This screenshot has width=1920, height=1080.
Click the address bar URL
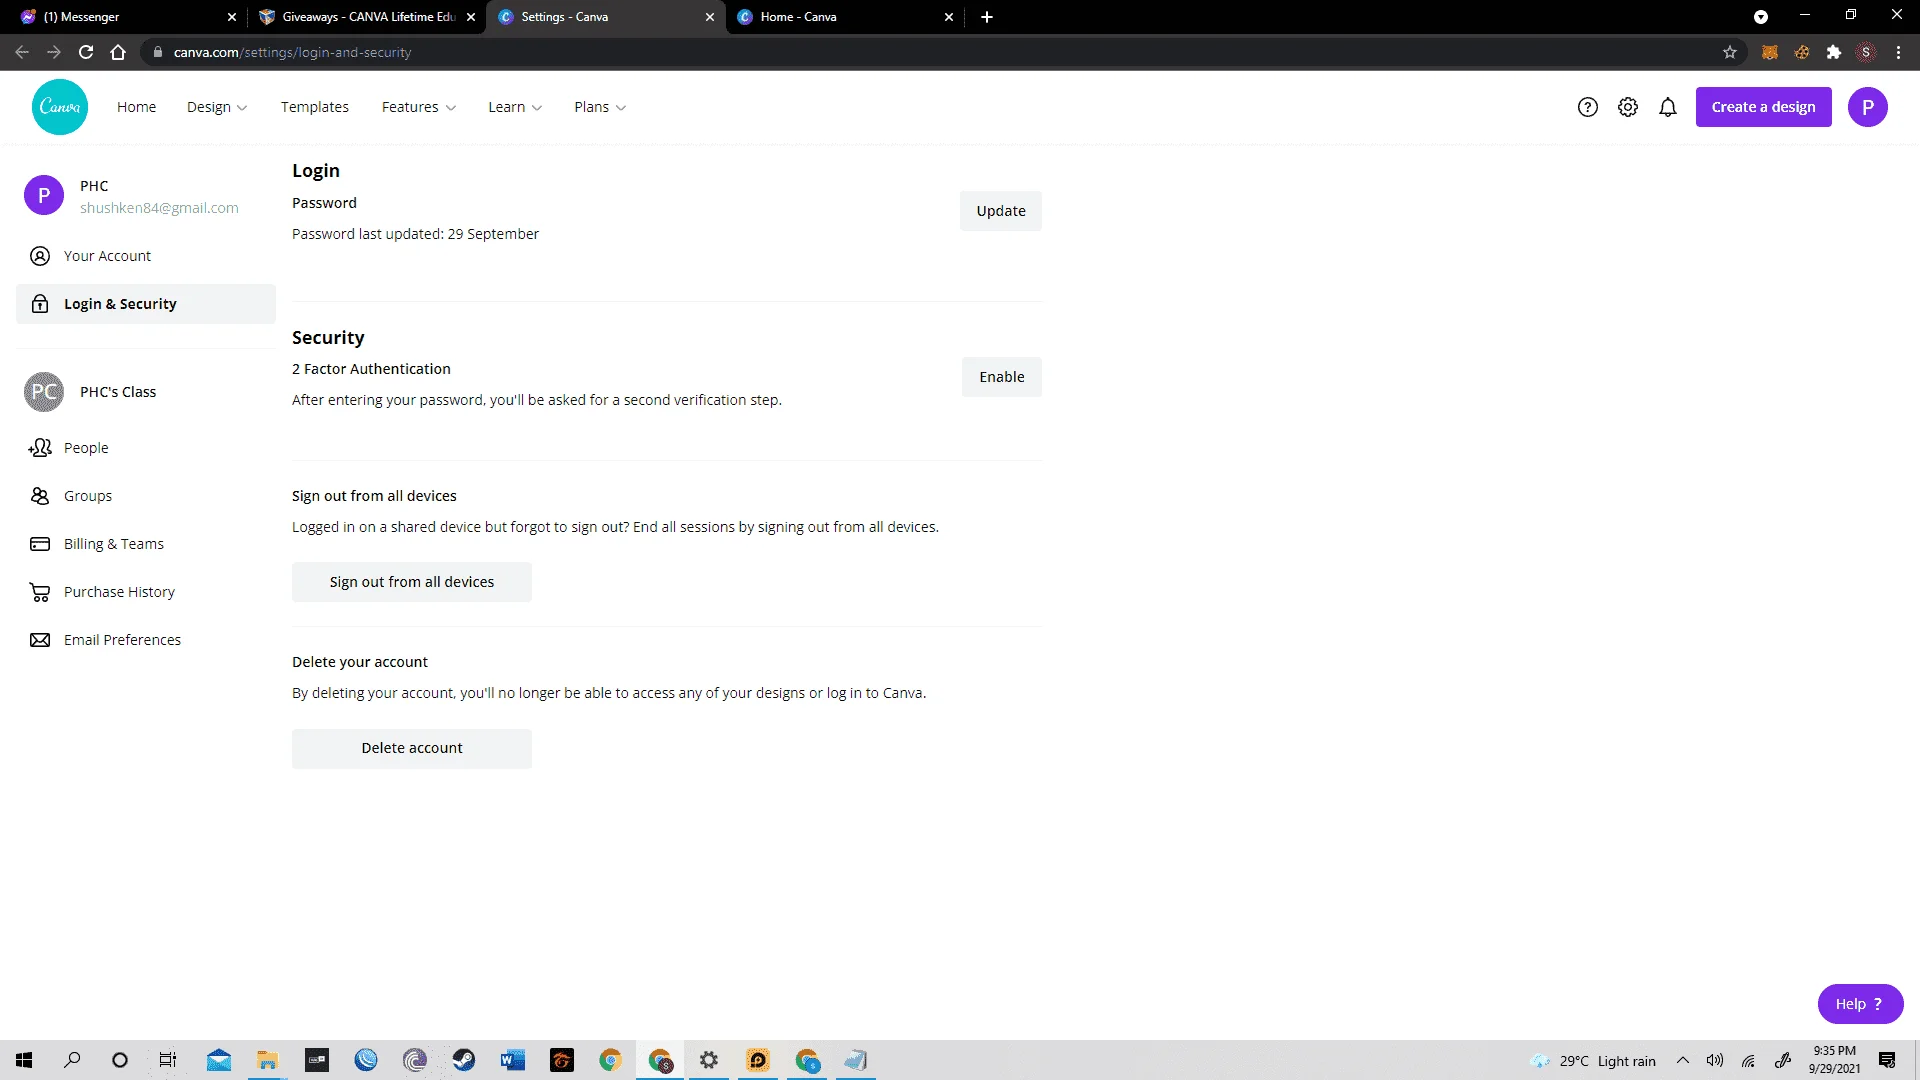(x=292, y=52)
